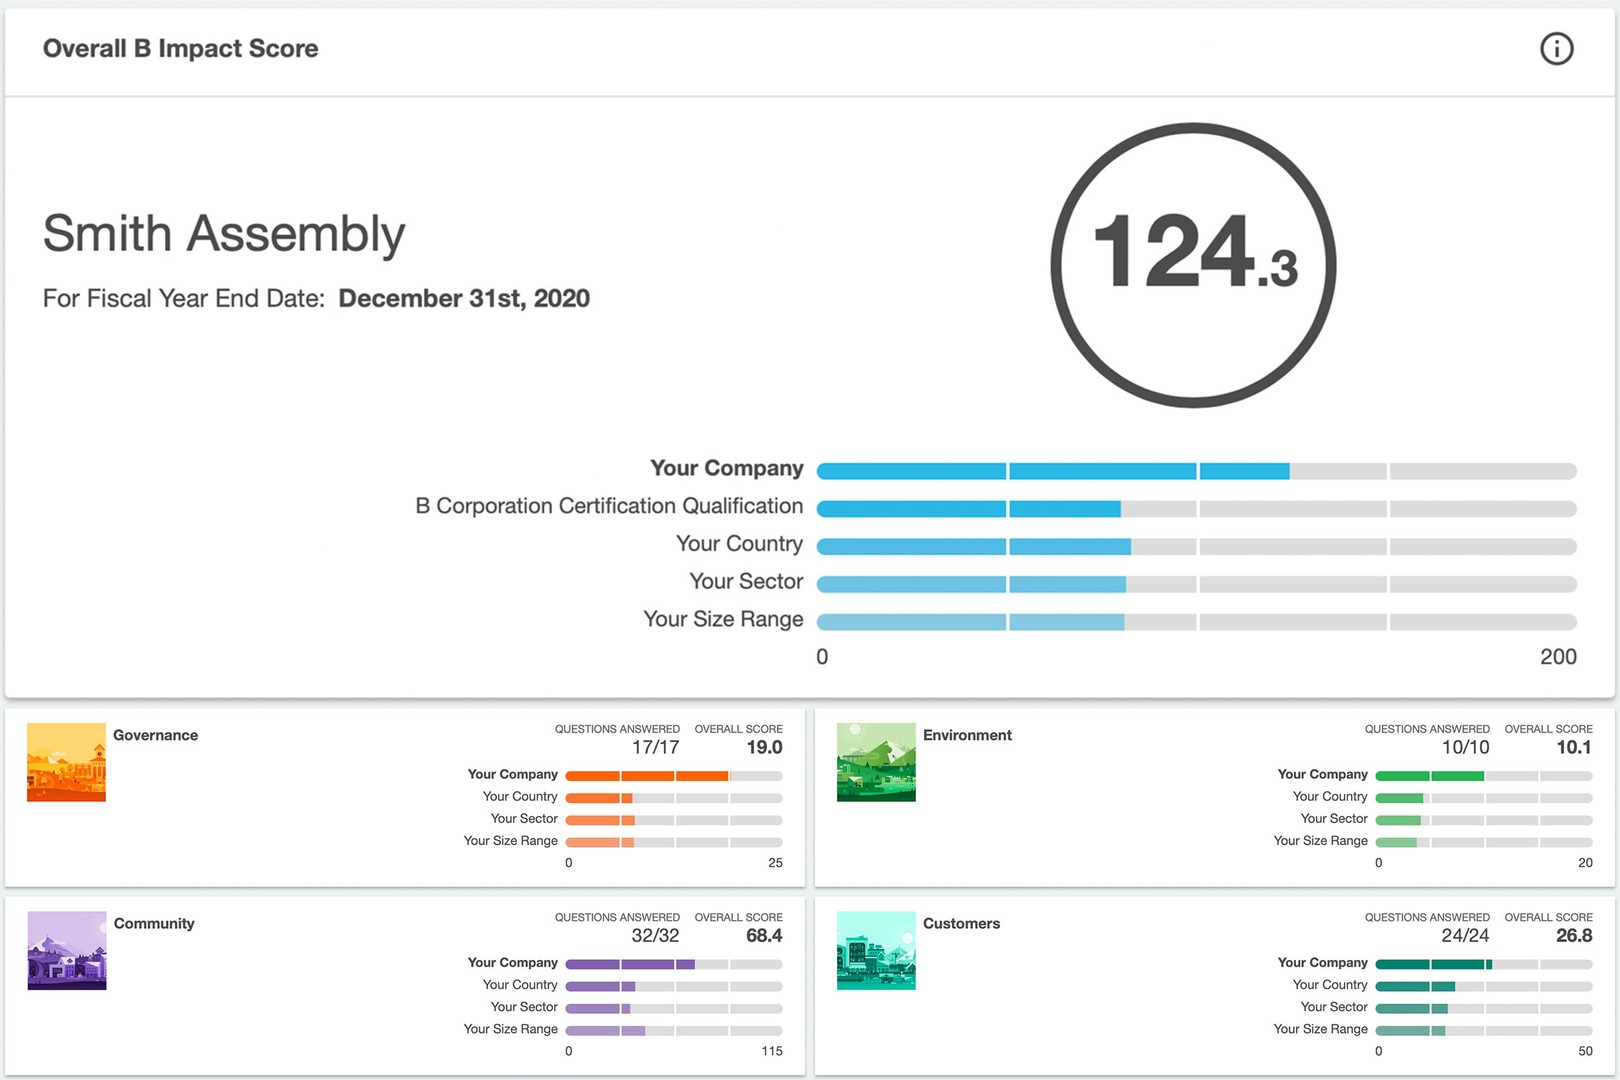
Task: Click the Governance questions answered 17/17
Action: pyautogui.click(x=655, y=747)
